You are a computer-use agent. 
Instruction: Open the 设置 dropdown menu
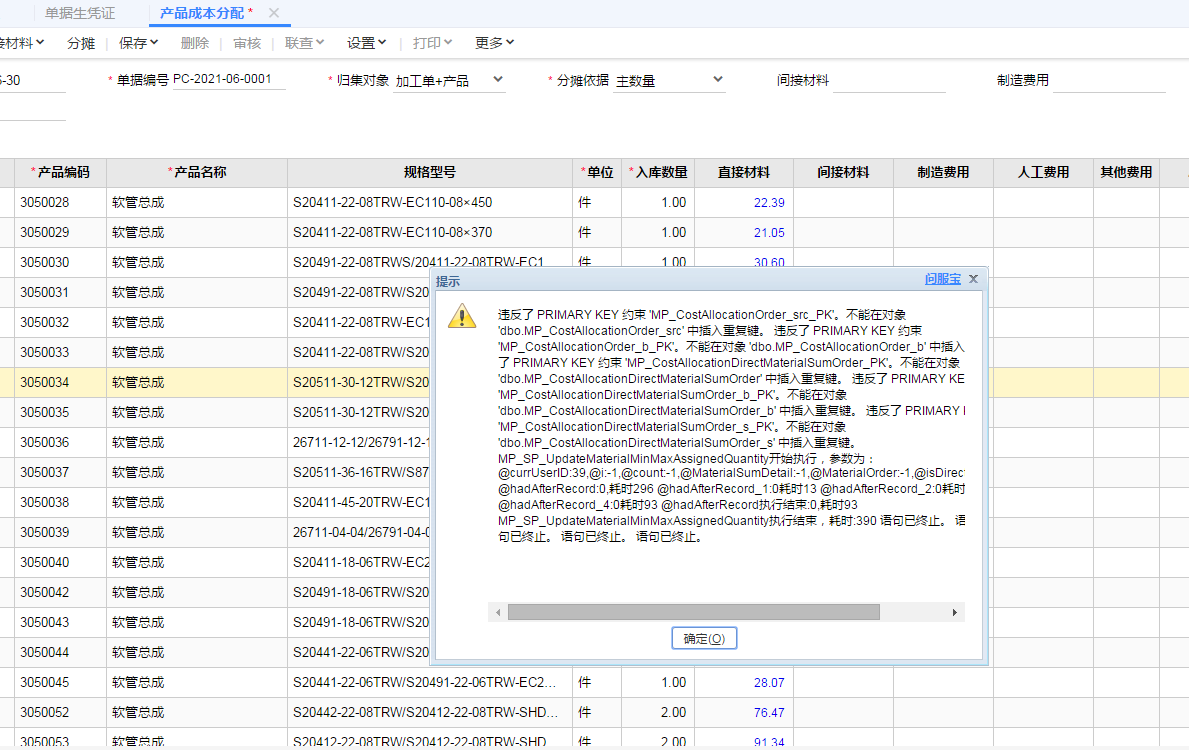(x=367, y=43)
